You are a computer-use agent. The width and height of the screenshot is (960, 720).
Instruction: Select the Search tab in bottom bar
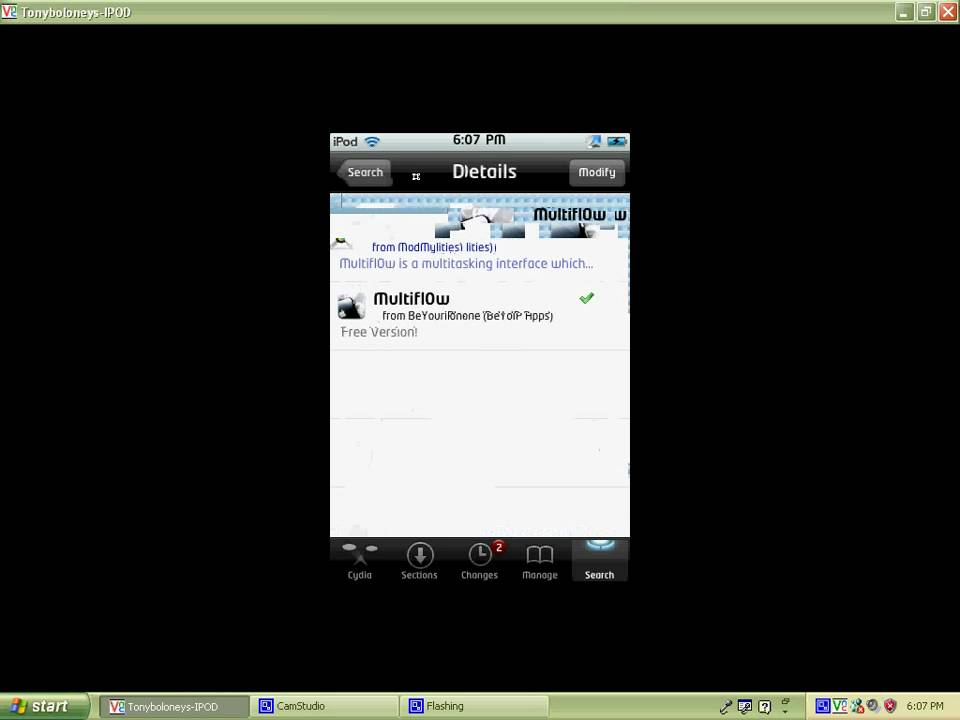click(599, 561)
